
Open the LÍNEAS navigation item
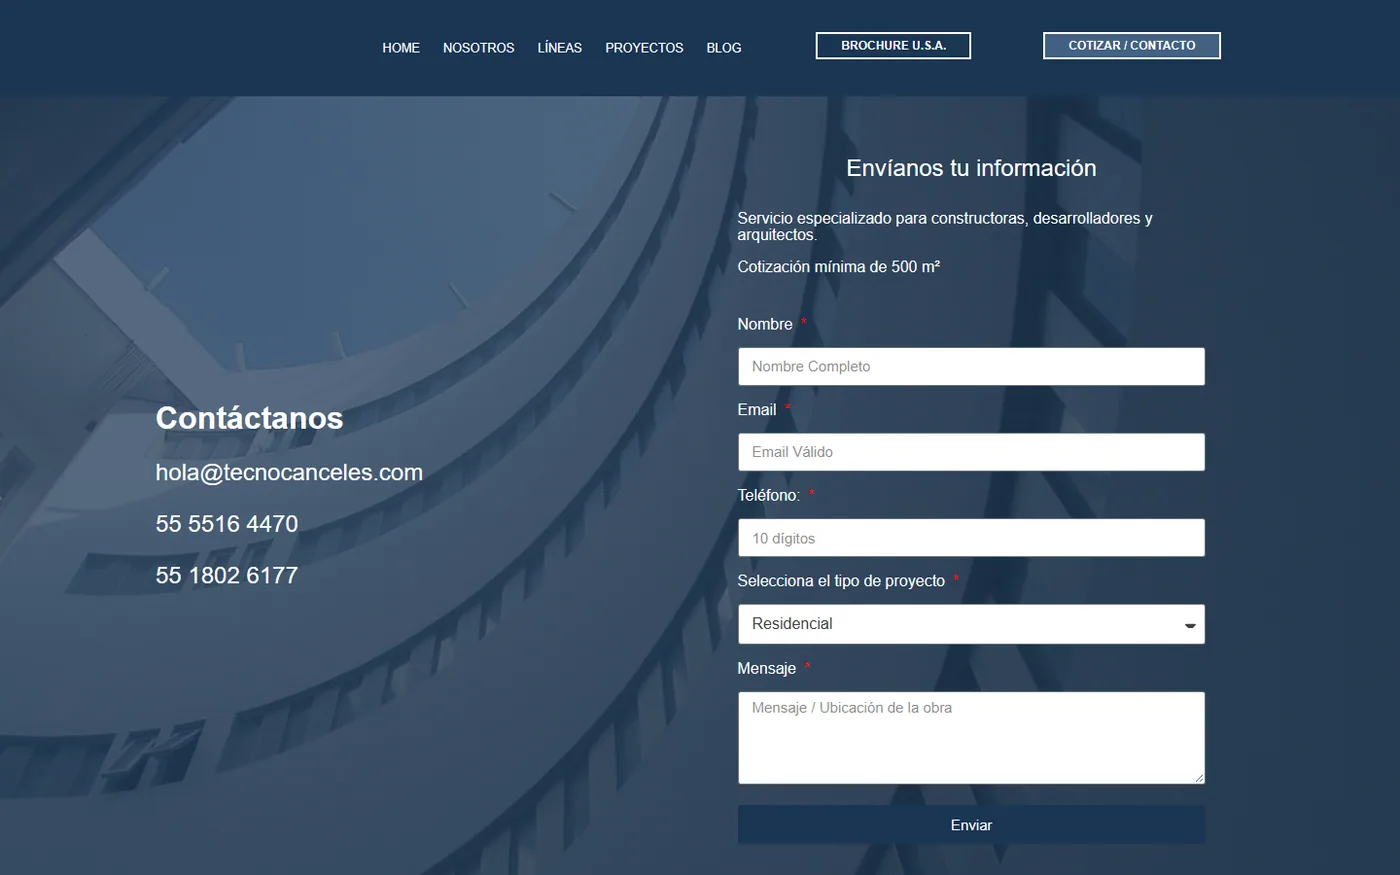(559, 48)
